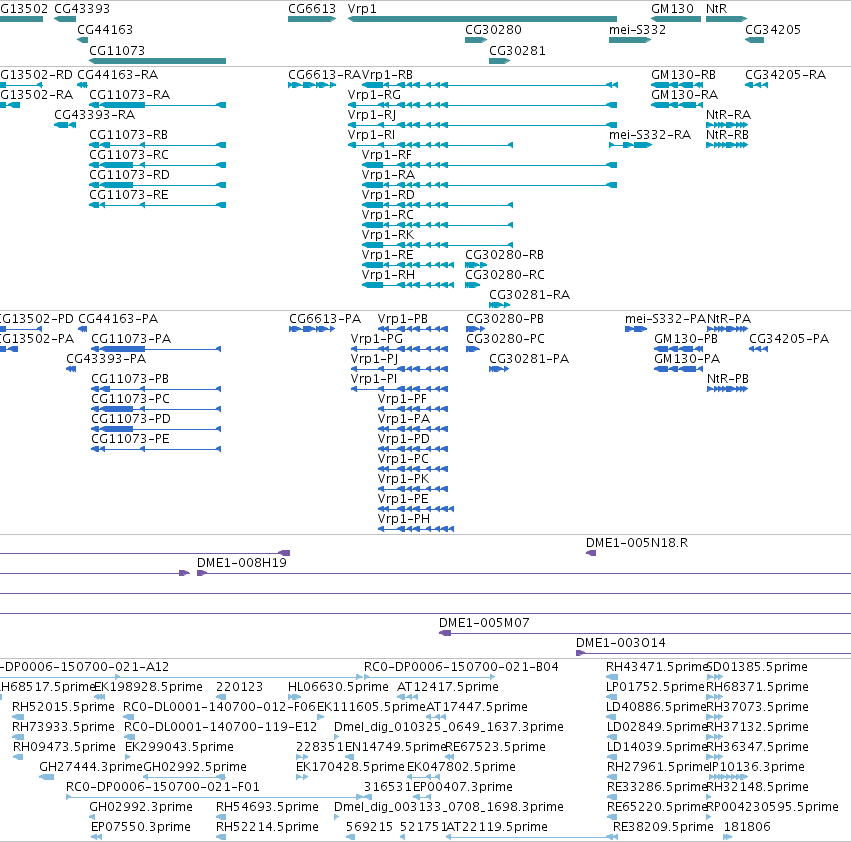Click transcript Vrp1-RI
The width and height of the screenshot is (851, 842).
click(371, 135)
